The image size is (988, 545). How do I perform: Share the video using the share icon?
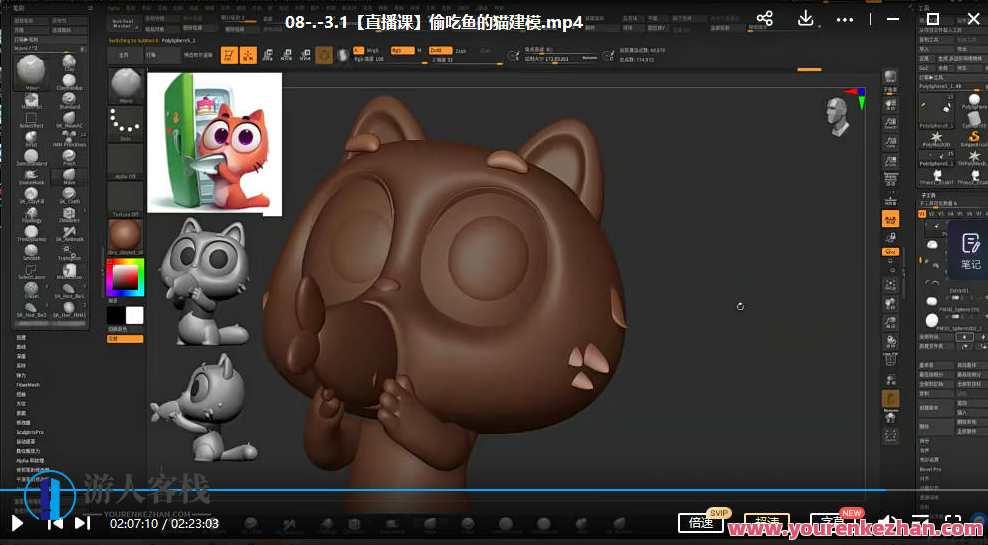[x=764, y=18]
